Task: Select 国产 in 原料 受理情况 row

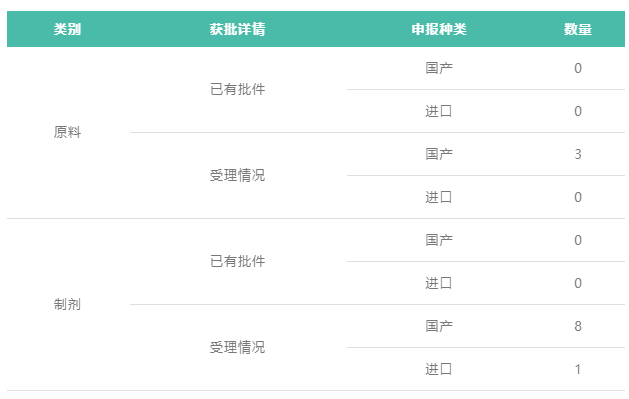Action: (439, 154)
